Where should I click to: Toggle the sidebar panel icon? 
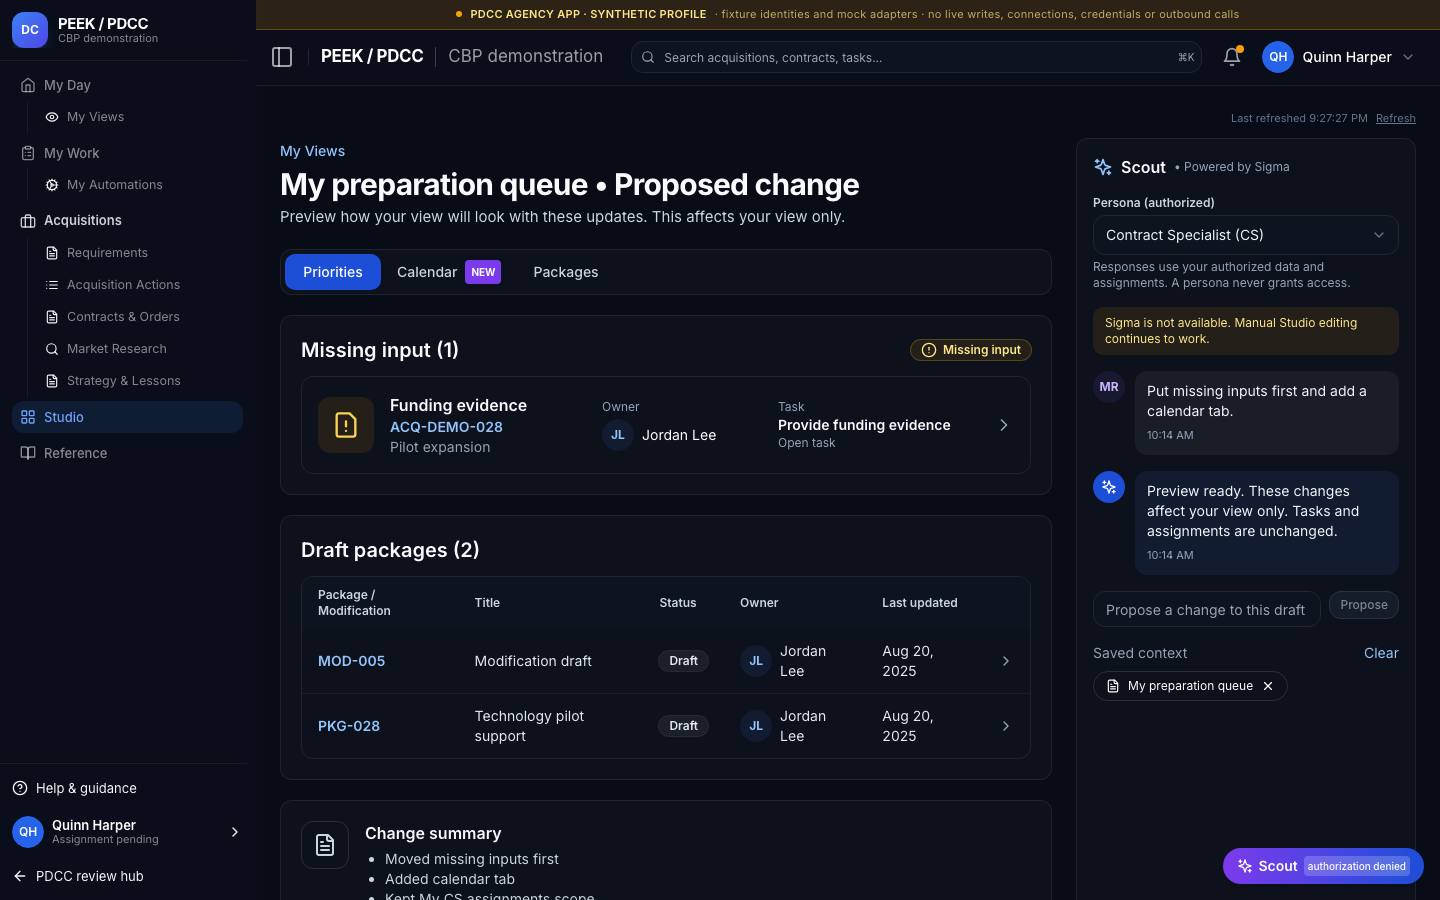(x=282, y=57)
